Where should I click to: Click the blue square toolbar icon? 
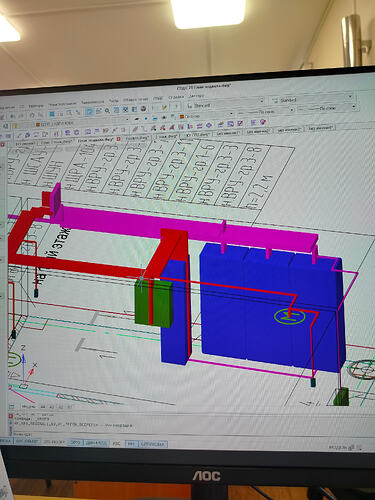tap(52, 114)
